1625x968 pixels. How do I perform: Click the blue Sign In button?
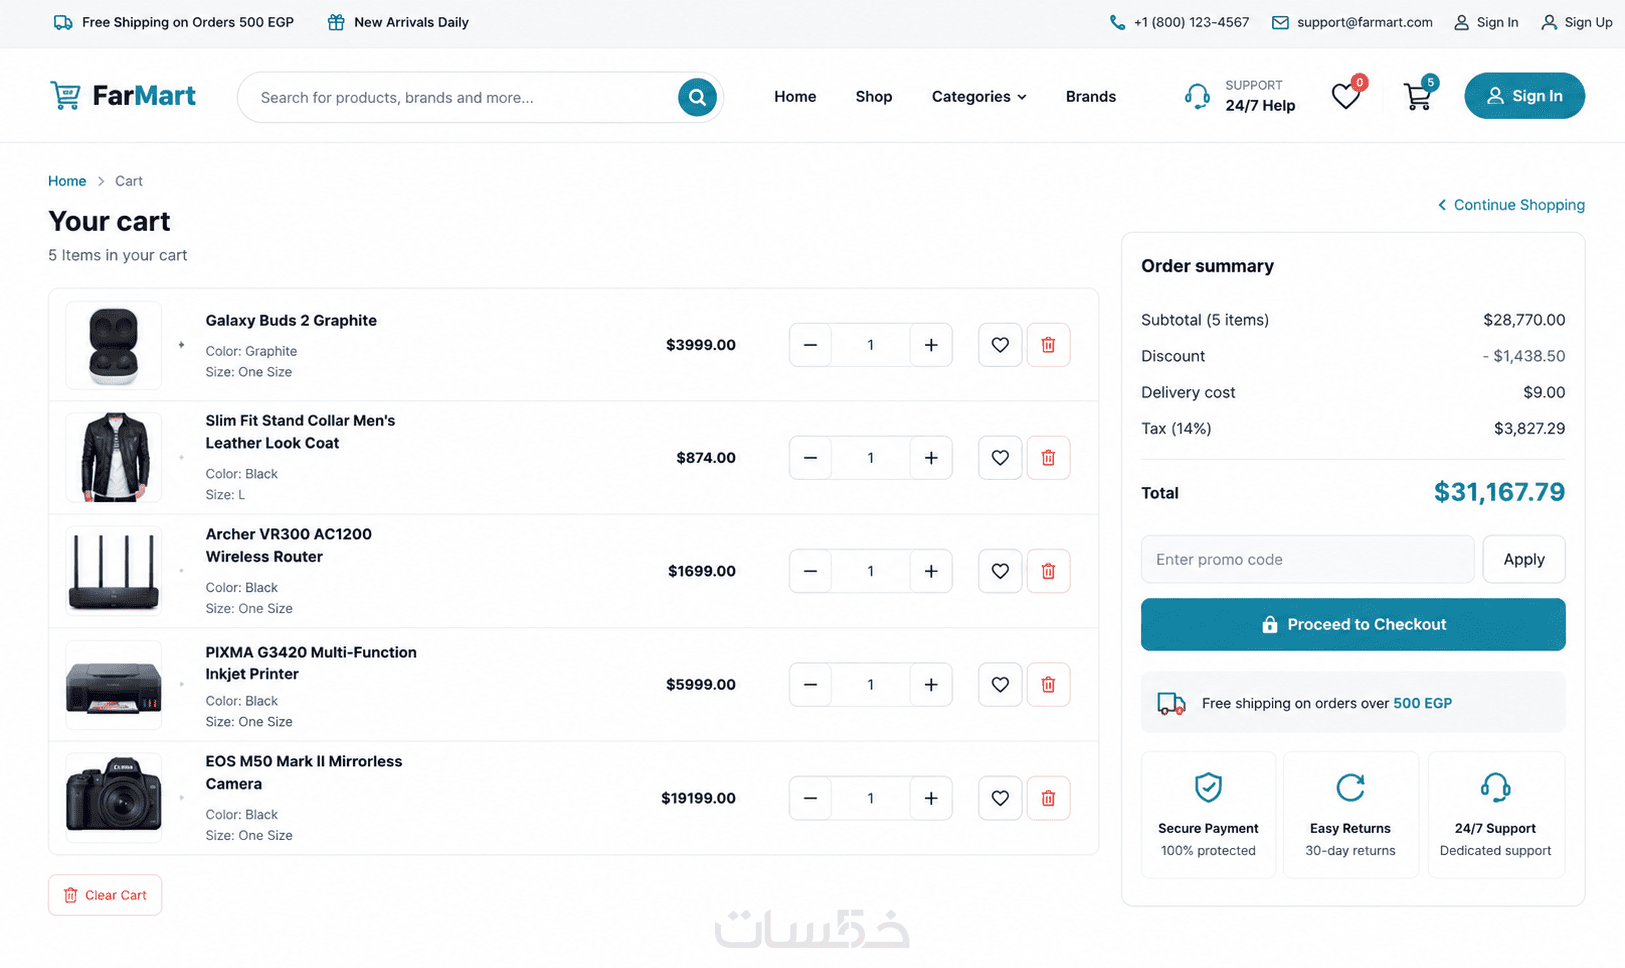click(x=1524, y=96)
